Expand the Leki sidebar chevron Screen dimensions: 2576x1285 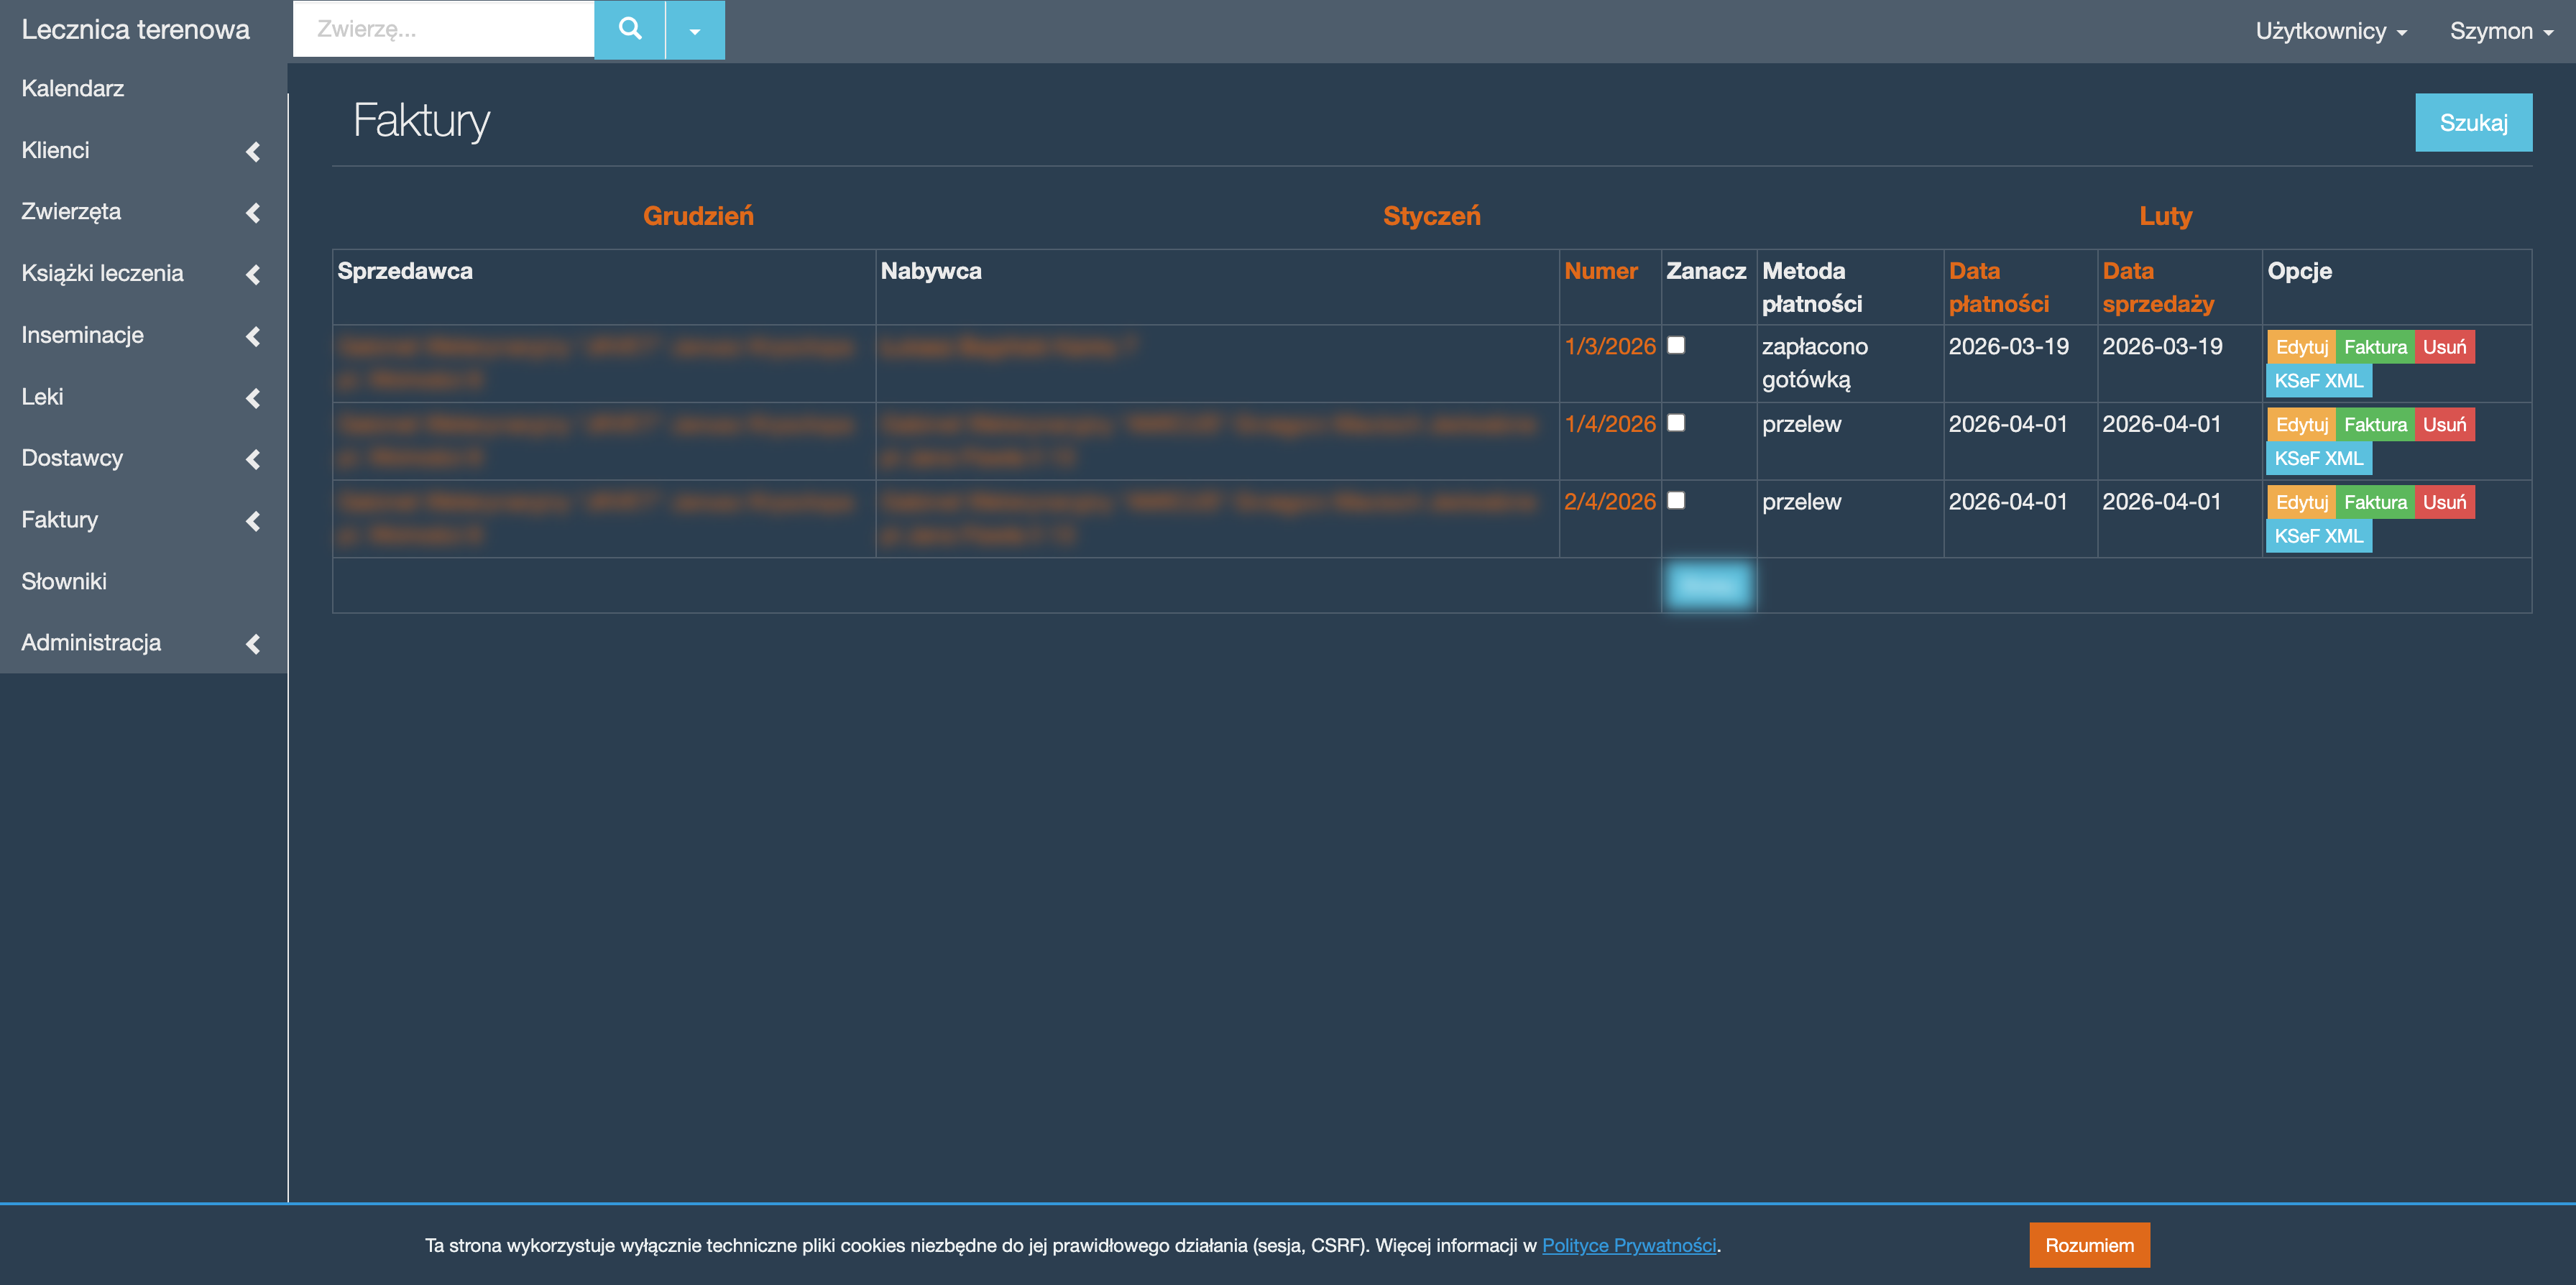(x=253, y=398)
